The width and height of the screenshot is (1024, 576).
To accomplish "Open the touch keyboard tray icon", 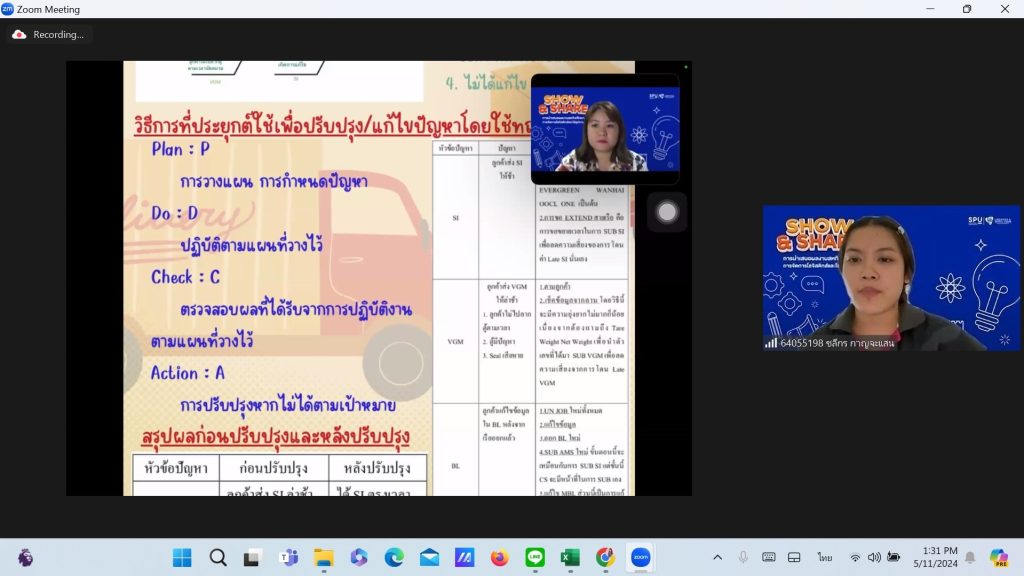I will (x=769, y=558).
